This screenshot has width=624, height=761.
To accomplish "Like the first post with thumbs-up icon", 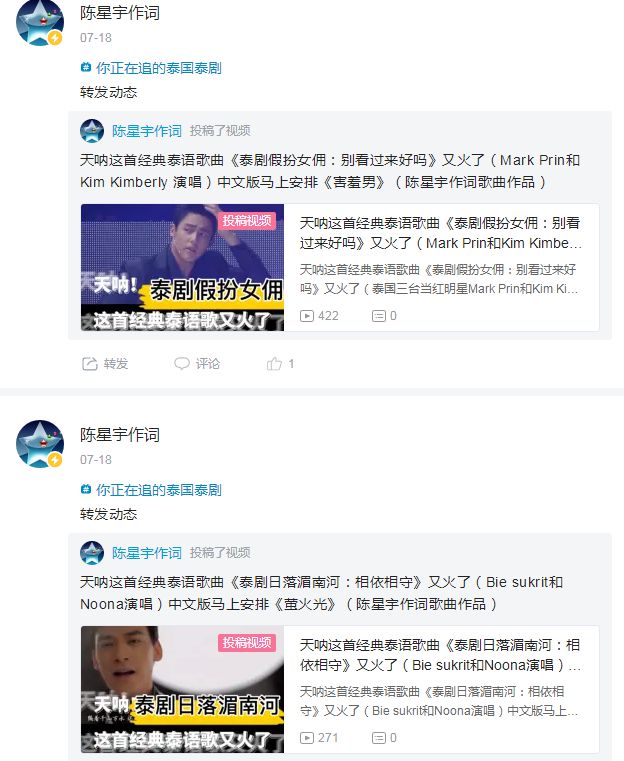I will tap(274, 364).
